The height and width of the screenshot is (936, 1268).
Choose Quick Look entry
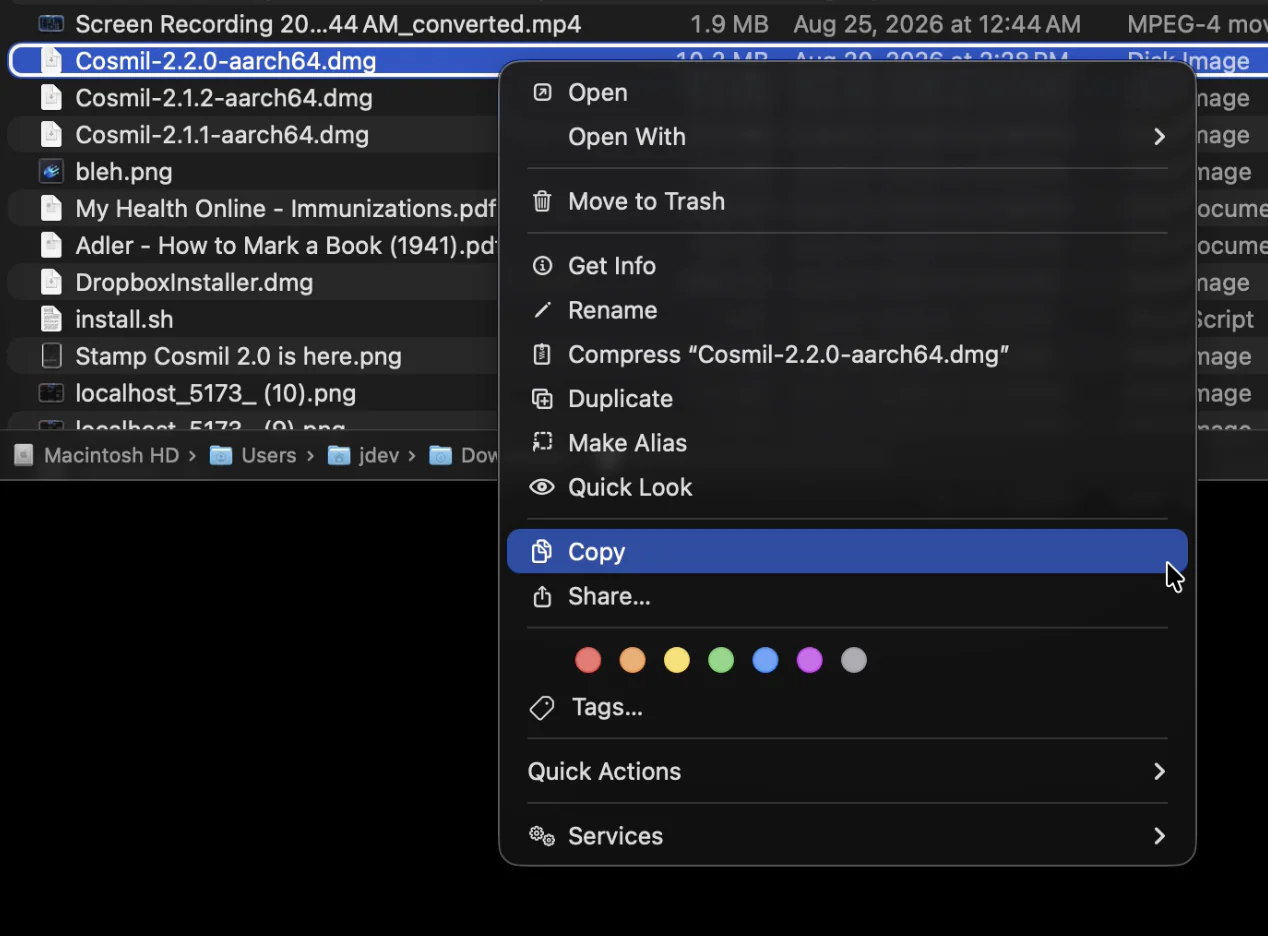(x=847, y=487)
